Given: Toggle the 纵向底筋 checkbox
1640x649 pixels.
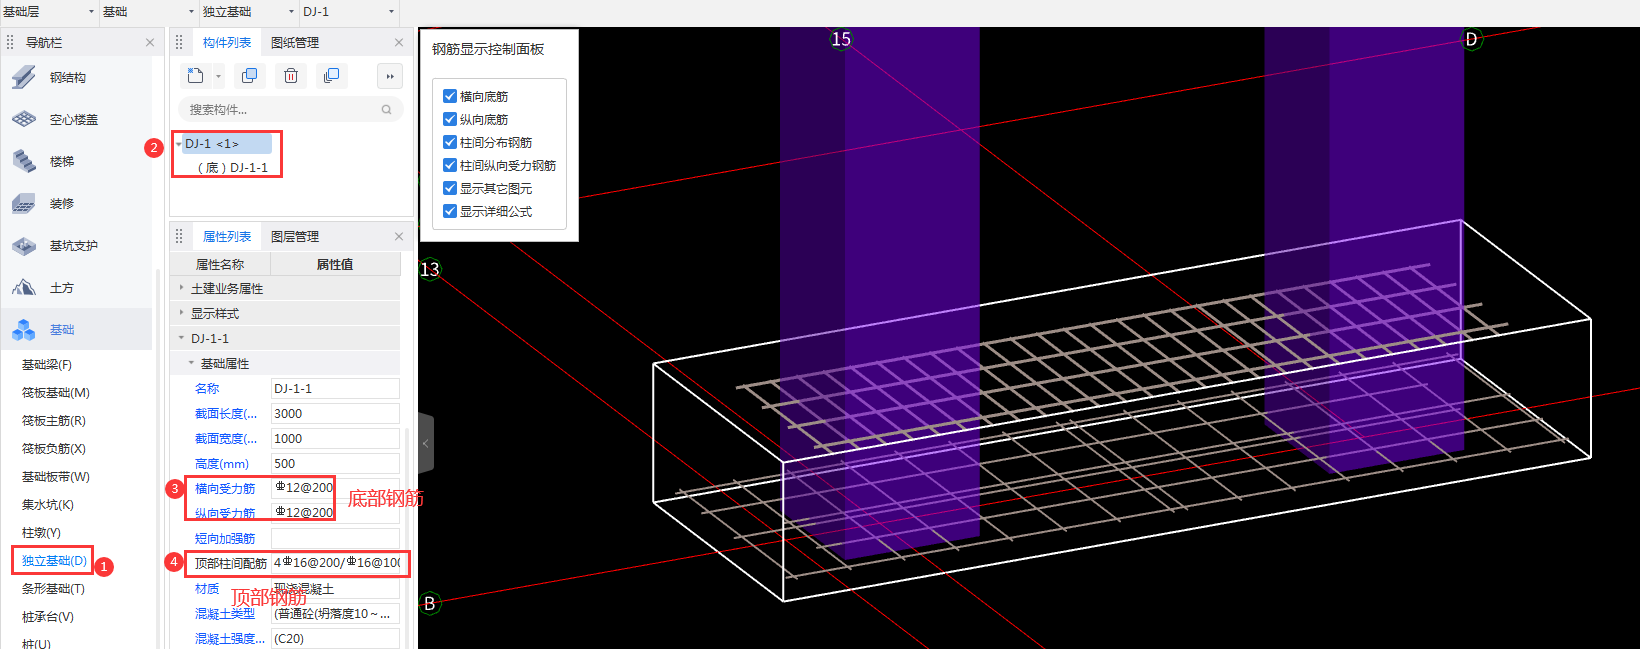Looking at the screenshot, I should [450, 119].
